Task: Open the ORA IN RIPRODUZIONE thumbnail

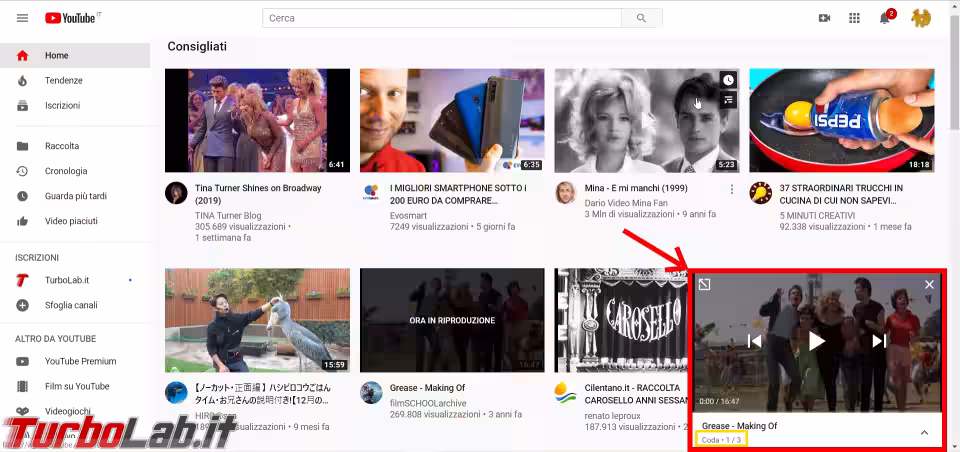Action: (x=452, y=320)
